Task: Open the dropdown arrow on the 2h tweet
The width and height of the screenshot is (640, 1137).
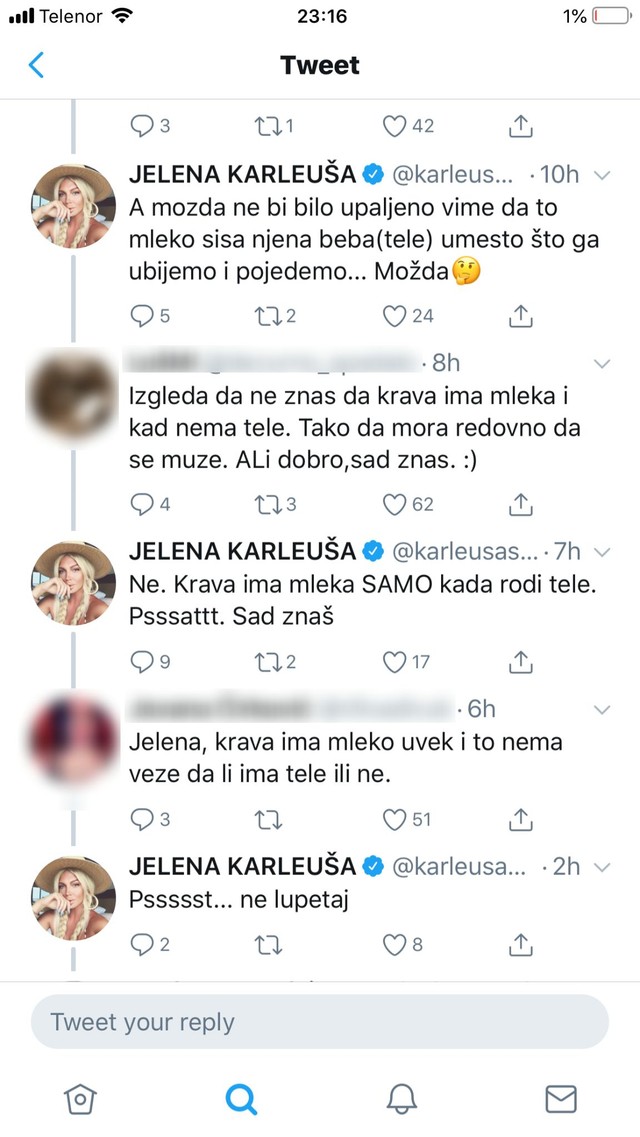Action: (603, 866)
